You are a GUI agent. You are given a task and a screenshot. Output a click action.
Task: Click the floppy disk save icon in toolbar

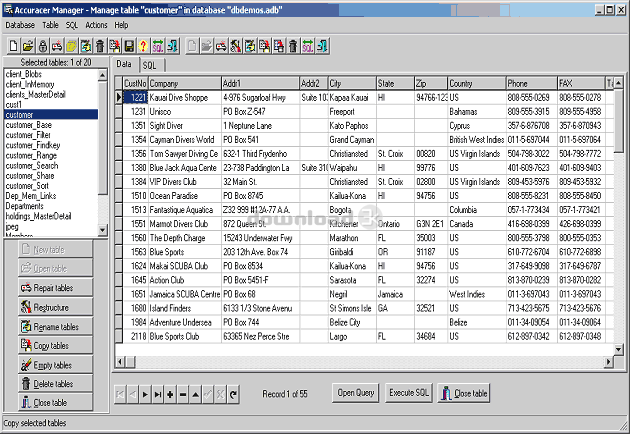(x=129, y=46)
